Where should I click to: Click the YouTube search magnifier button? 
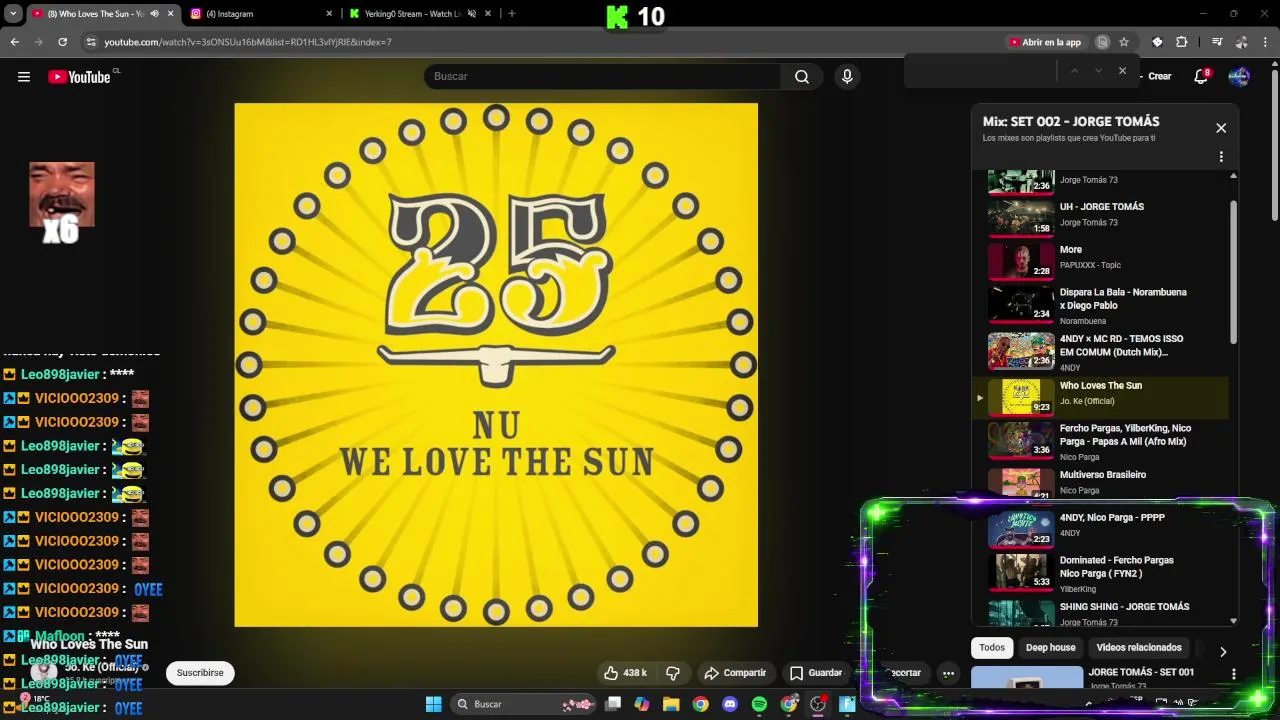click(802, 77)
